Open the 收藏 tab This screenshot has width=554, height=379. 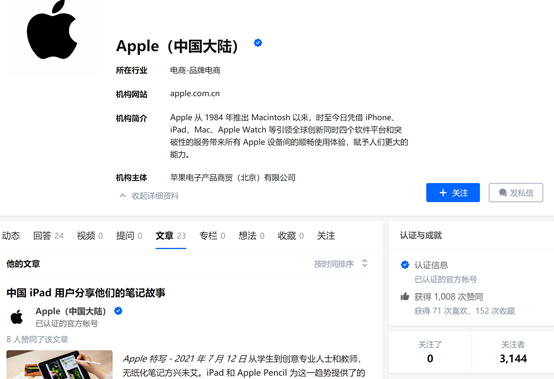tap(291, 236)
